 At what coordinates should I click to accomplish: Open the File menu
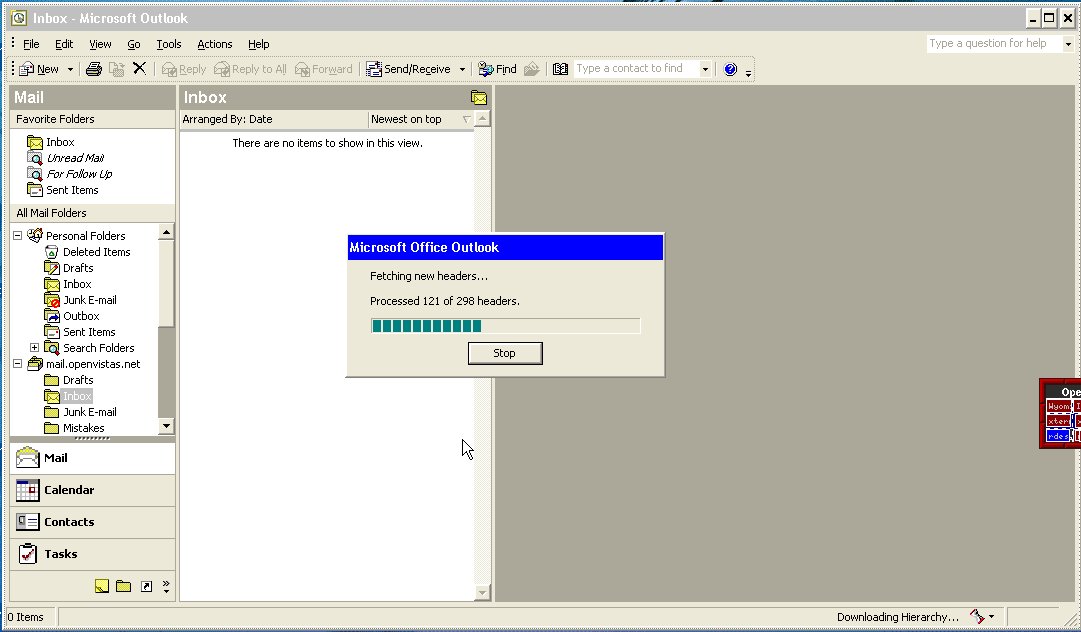[31, 44]
